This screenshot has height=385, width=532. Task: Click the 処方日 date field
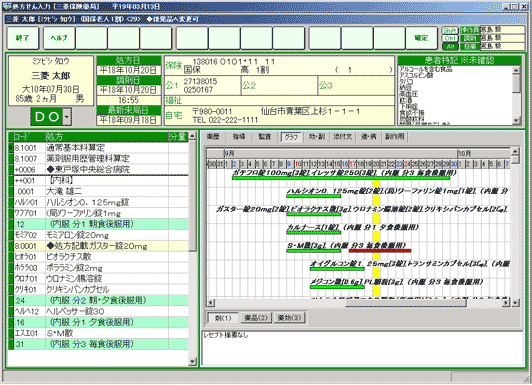point(129,70)
